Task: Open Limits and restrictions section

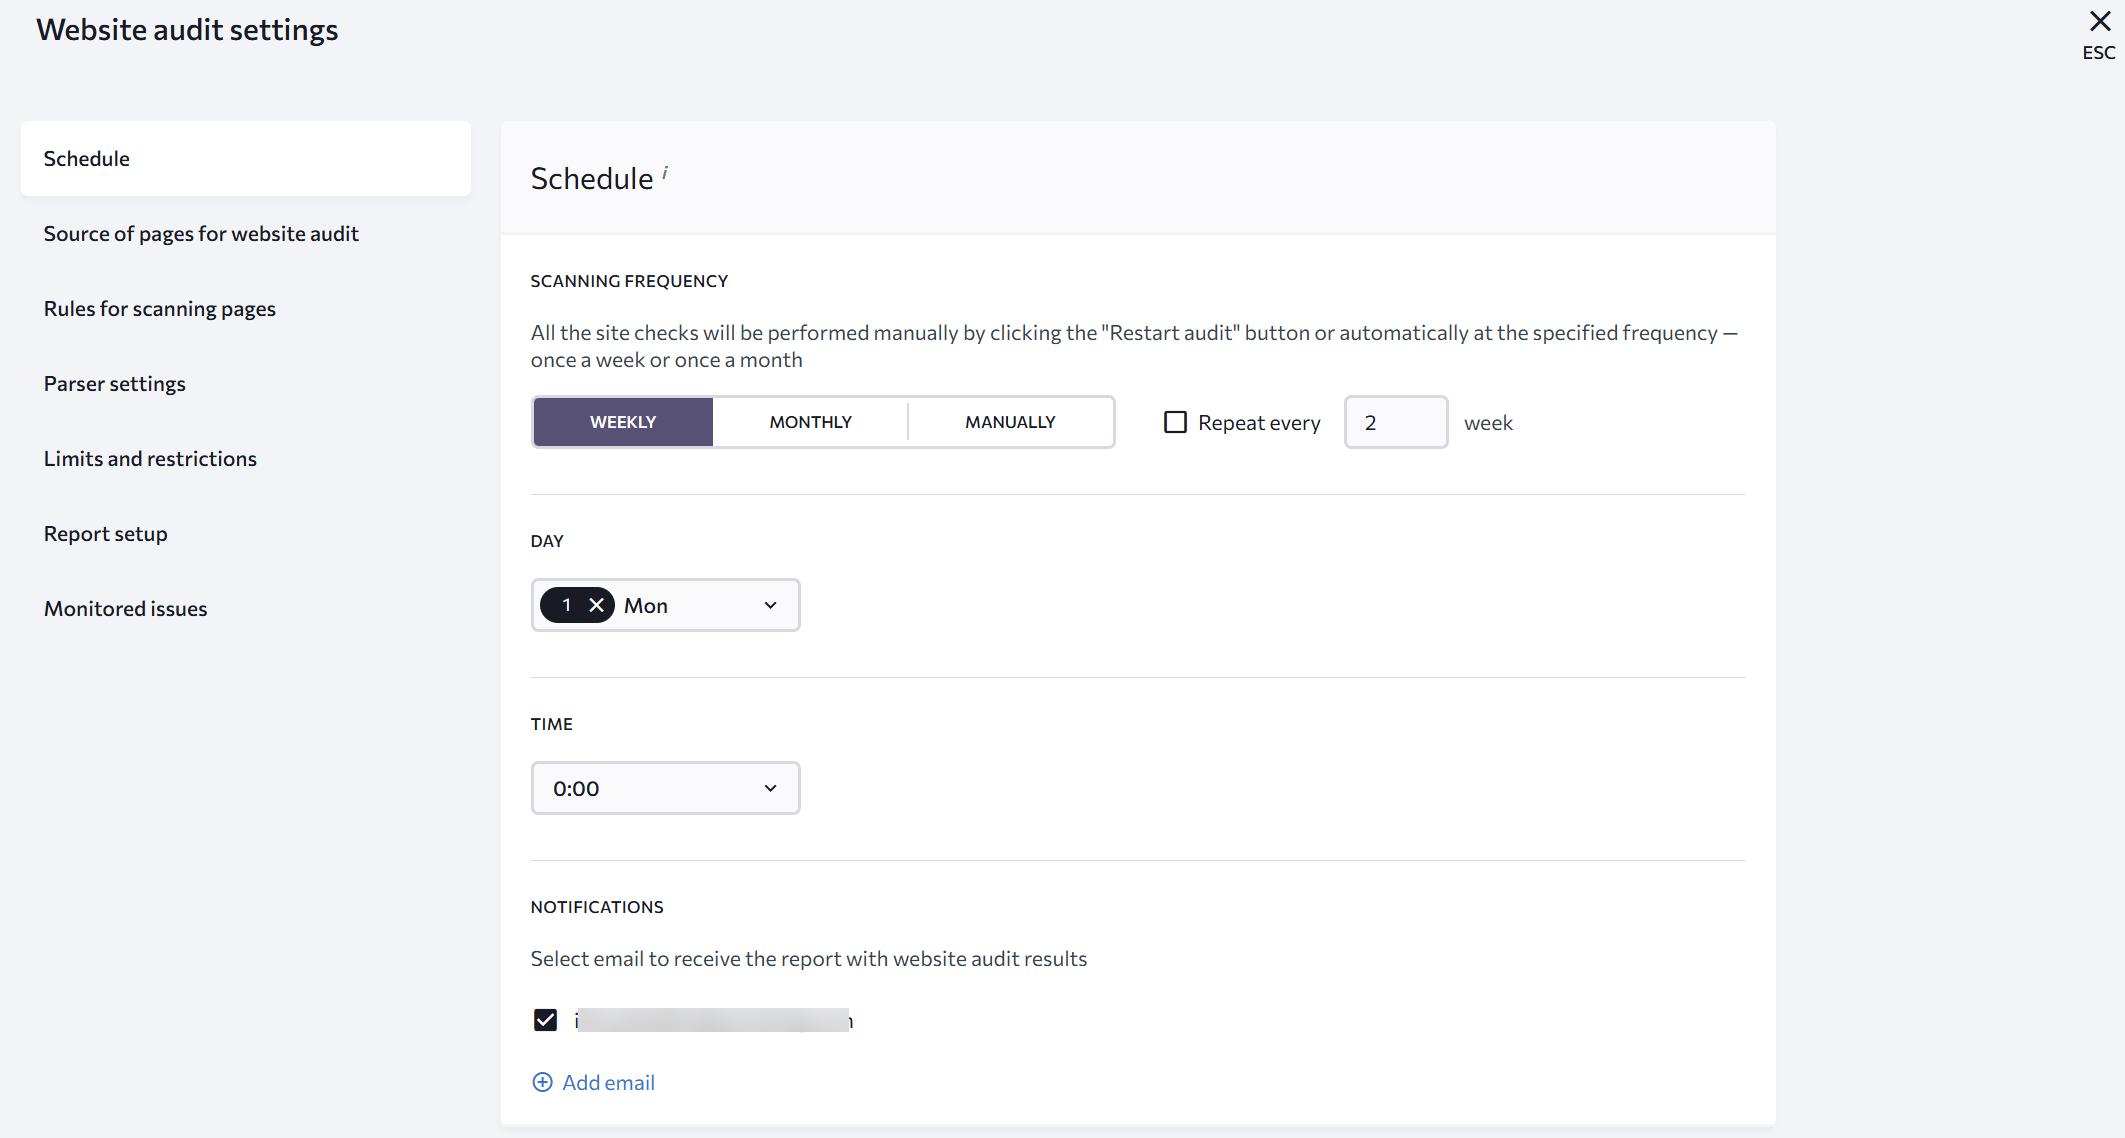Action: click(150, 459)
